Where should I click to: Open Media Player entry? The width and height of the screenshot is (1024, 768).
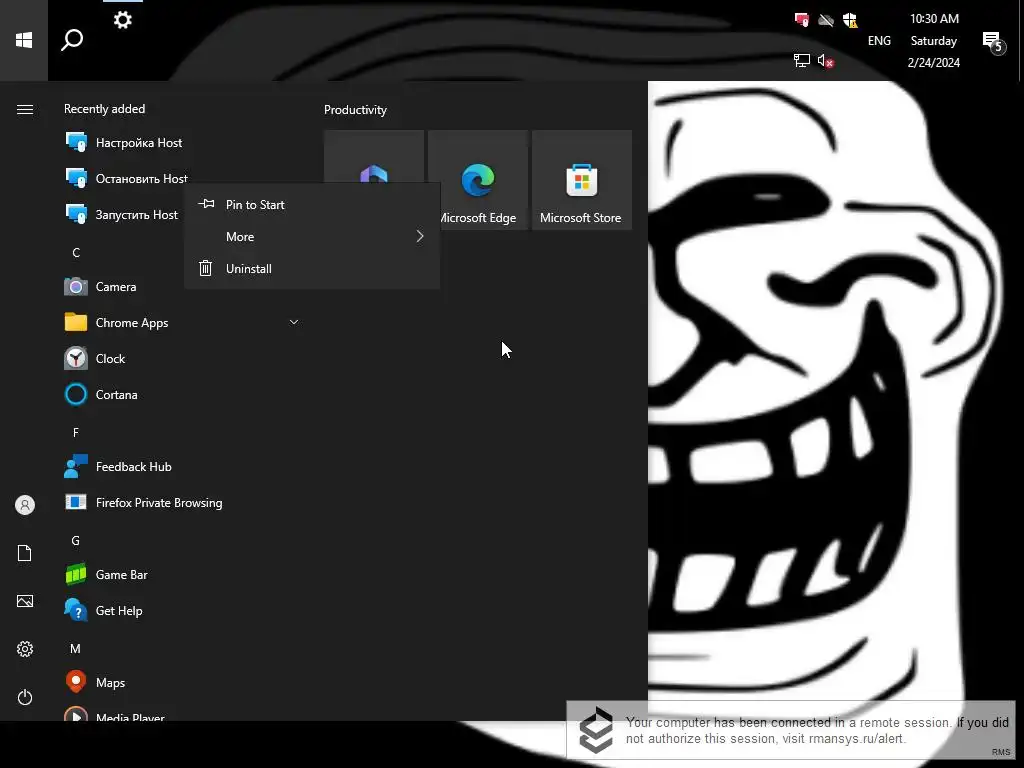[x=183, y=713]
